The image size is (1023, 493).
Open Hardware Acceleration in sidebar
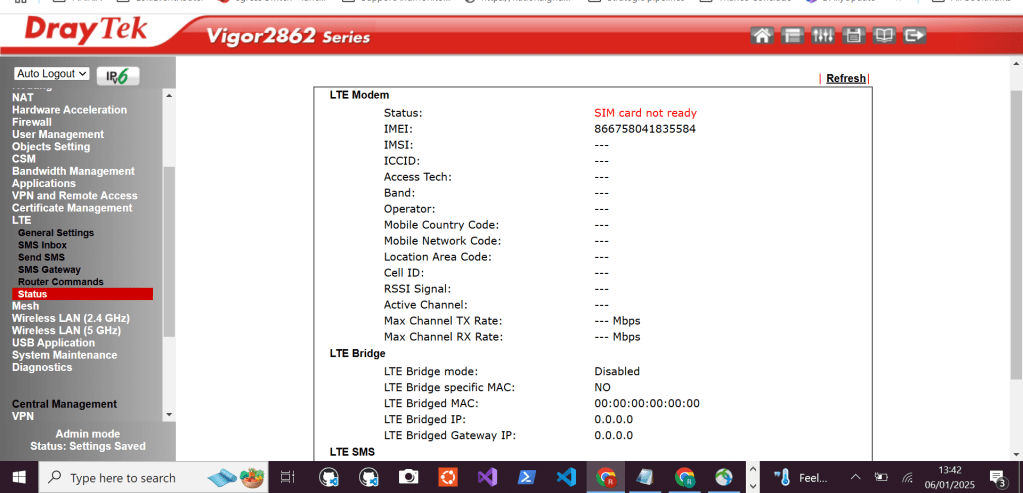69,110
